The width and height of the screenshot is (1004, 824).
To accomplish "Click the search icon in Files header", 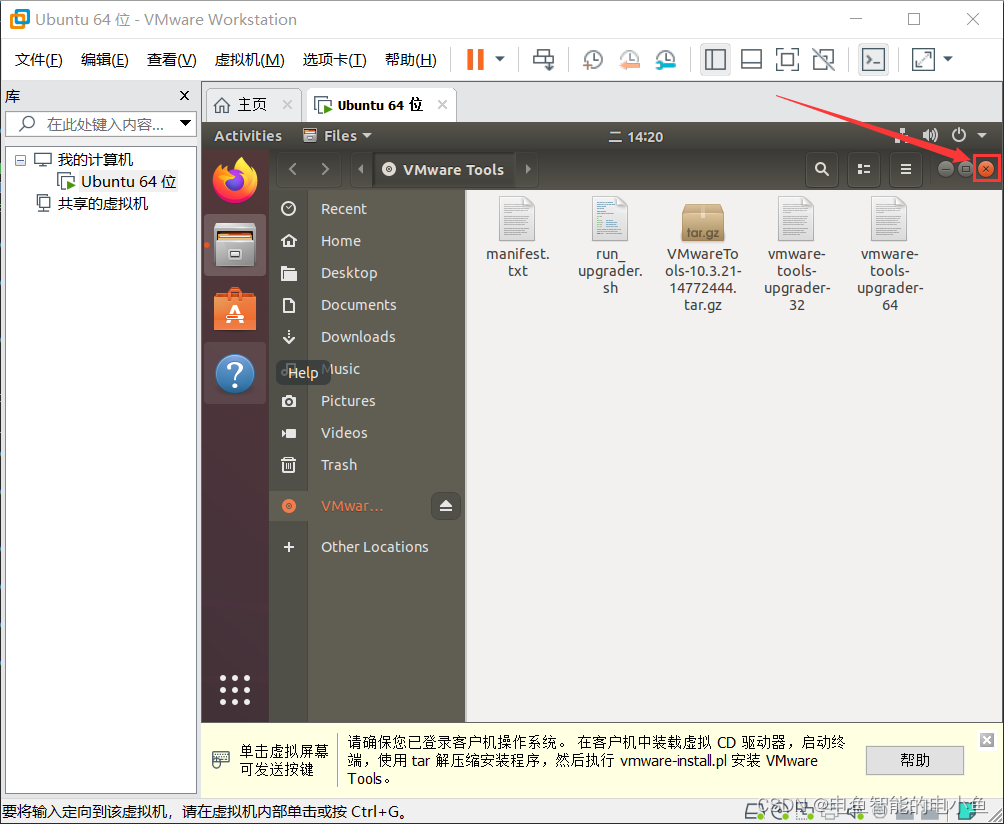I will (822, 169).
